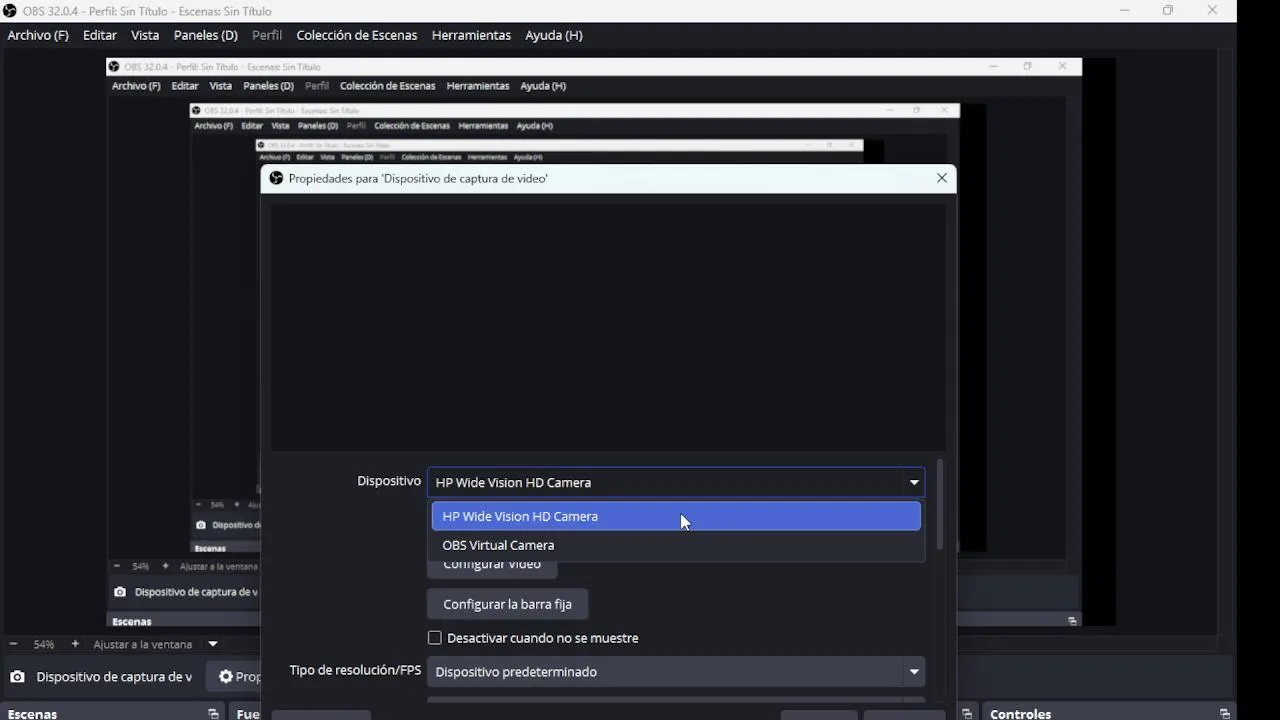Click the 54% zoom value in main window
Viewport: 1280px width, 720px height.
(x=44, y=645)
